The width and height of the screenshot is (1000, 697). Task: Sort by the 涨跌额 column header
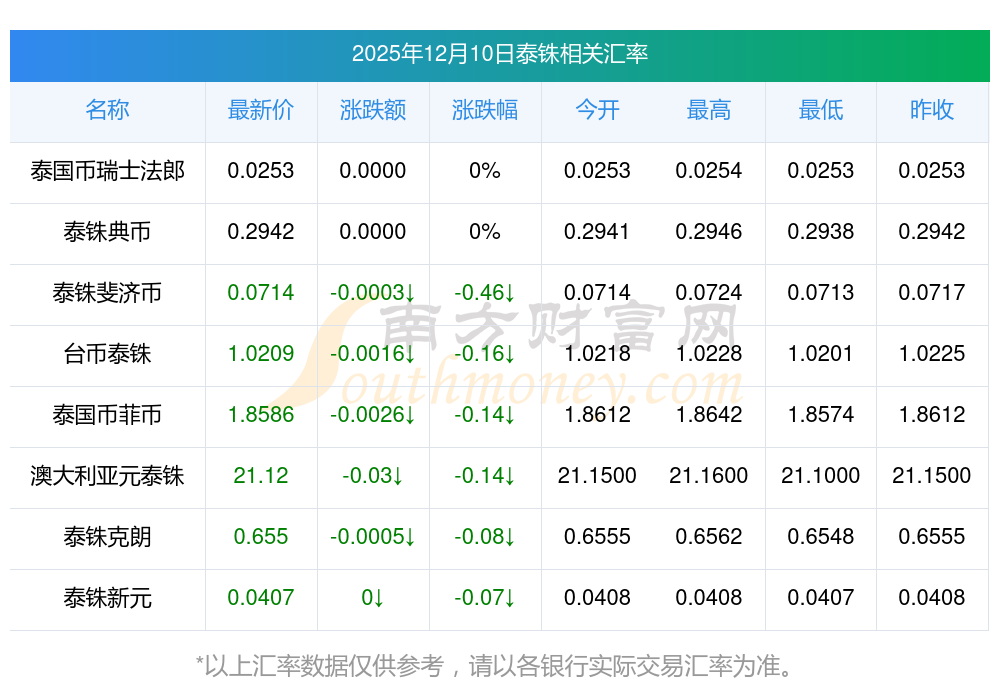[373, 111]
